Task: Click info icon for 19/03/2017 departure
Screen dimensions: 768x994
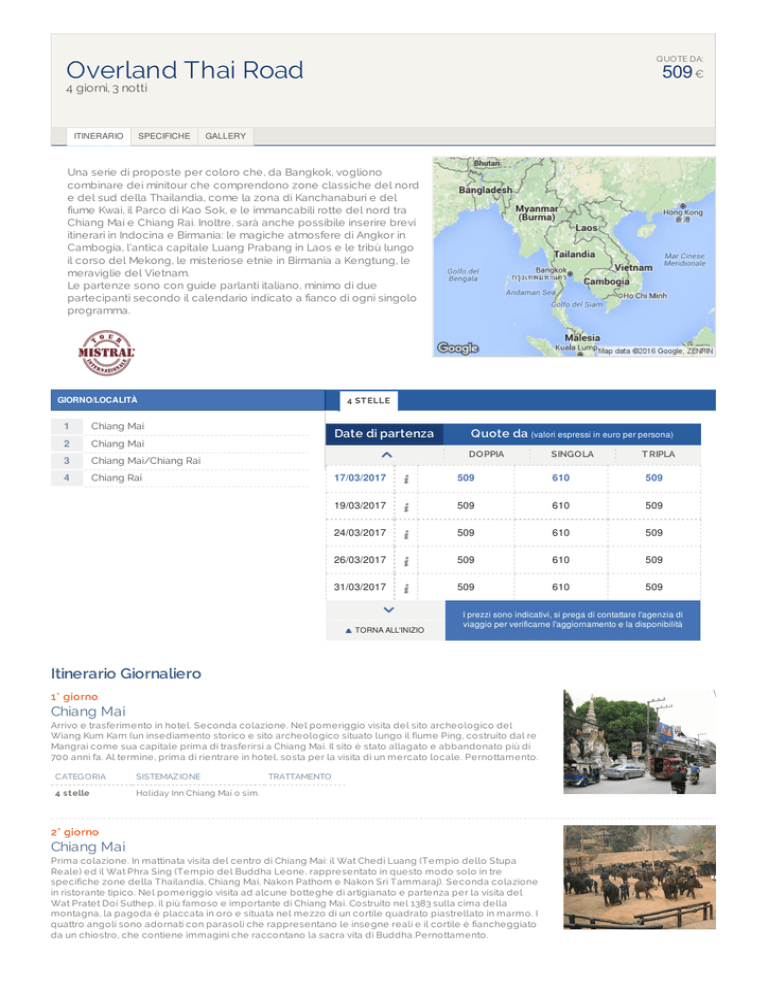Action: 406,507
